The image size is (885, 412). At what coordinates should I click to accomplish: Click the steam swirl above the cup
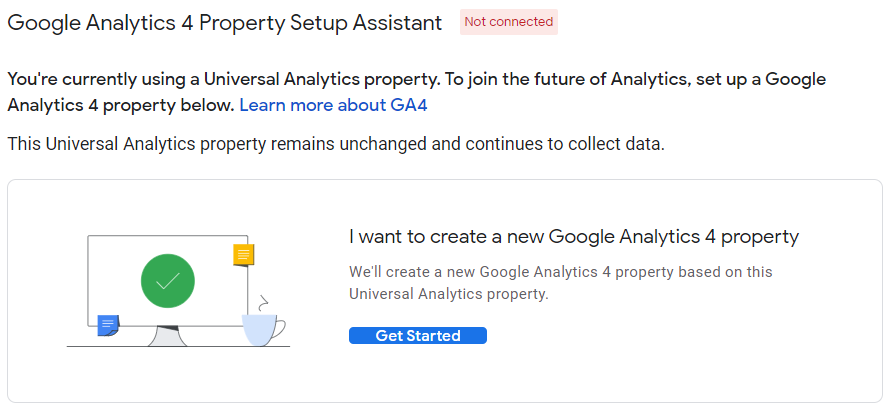[262, 304]
